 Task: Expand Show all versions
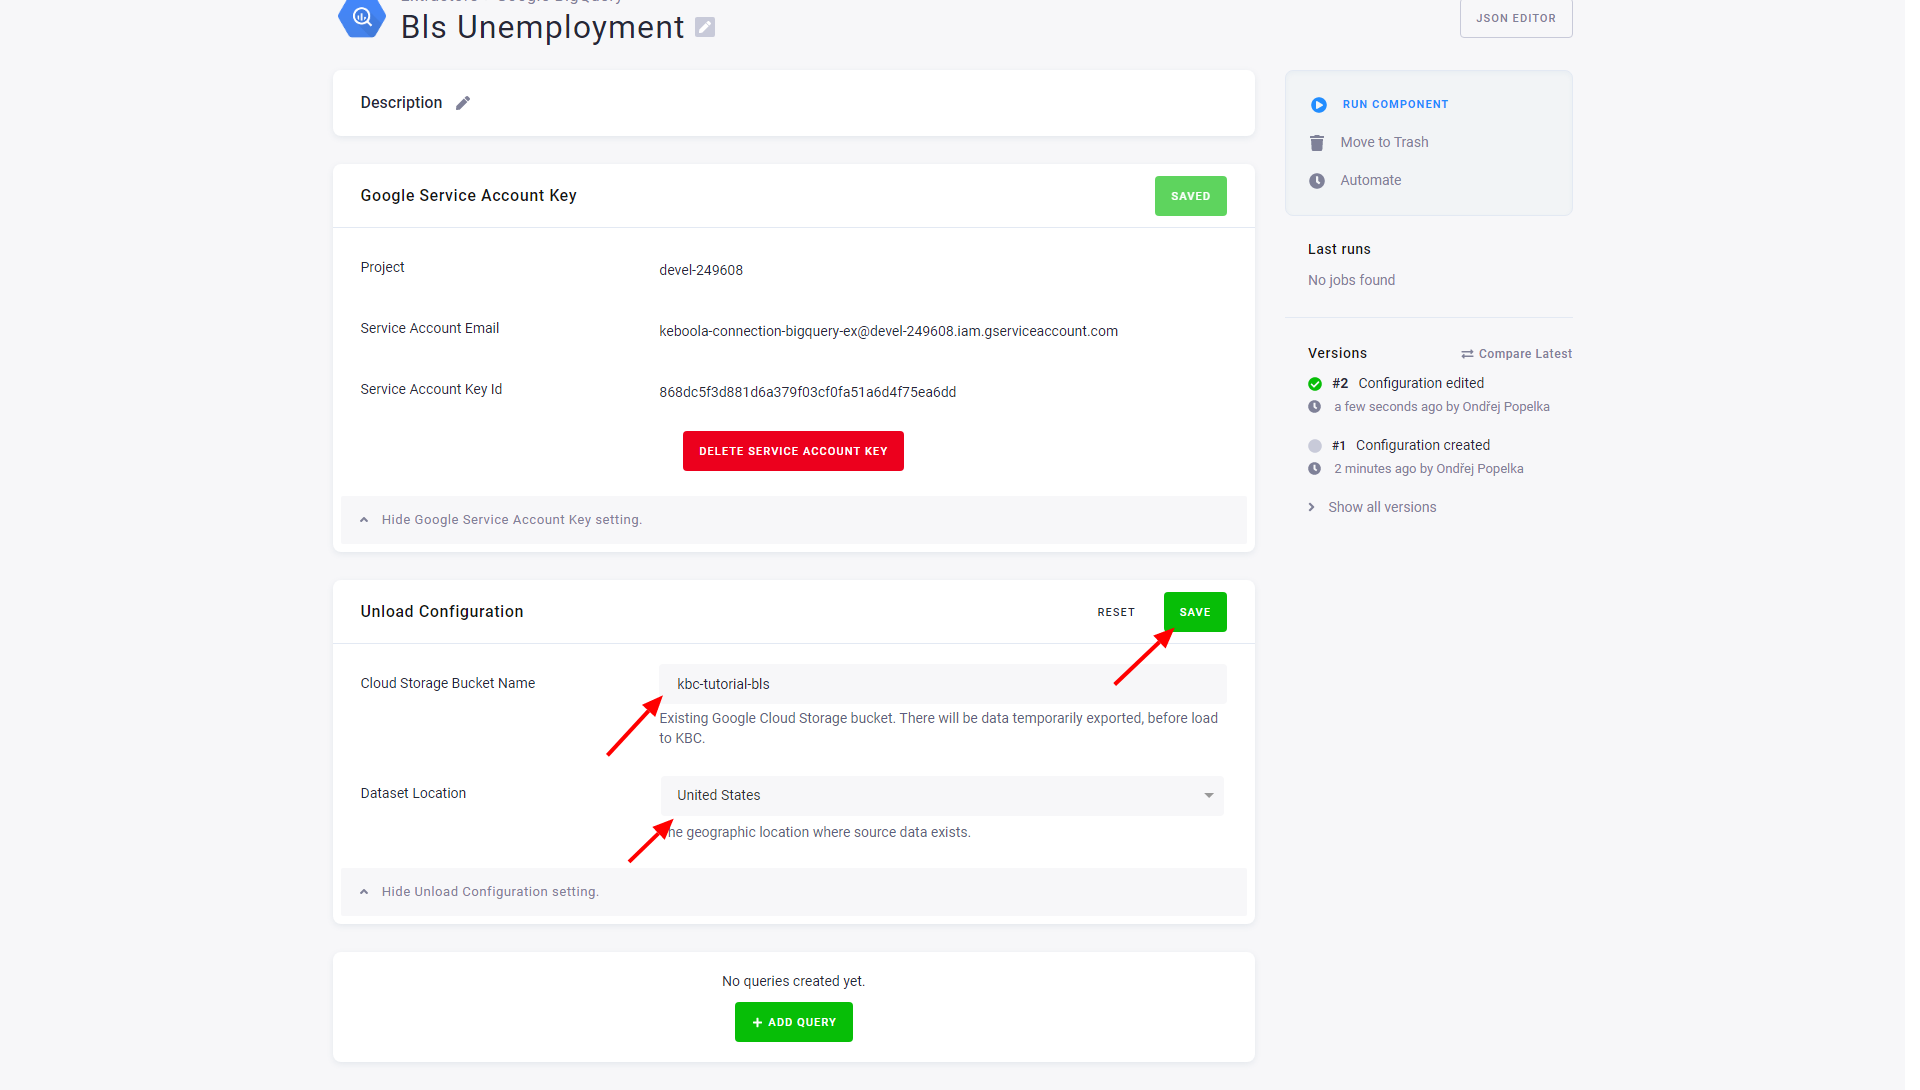(1382, 508)
